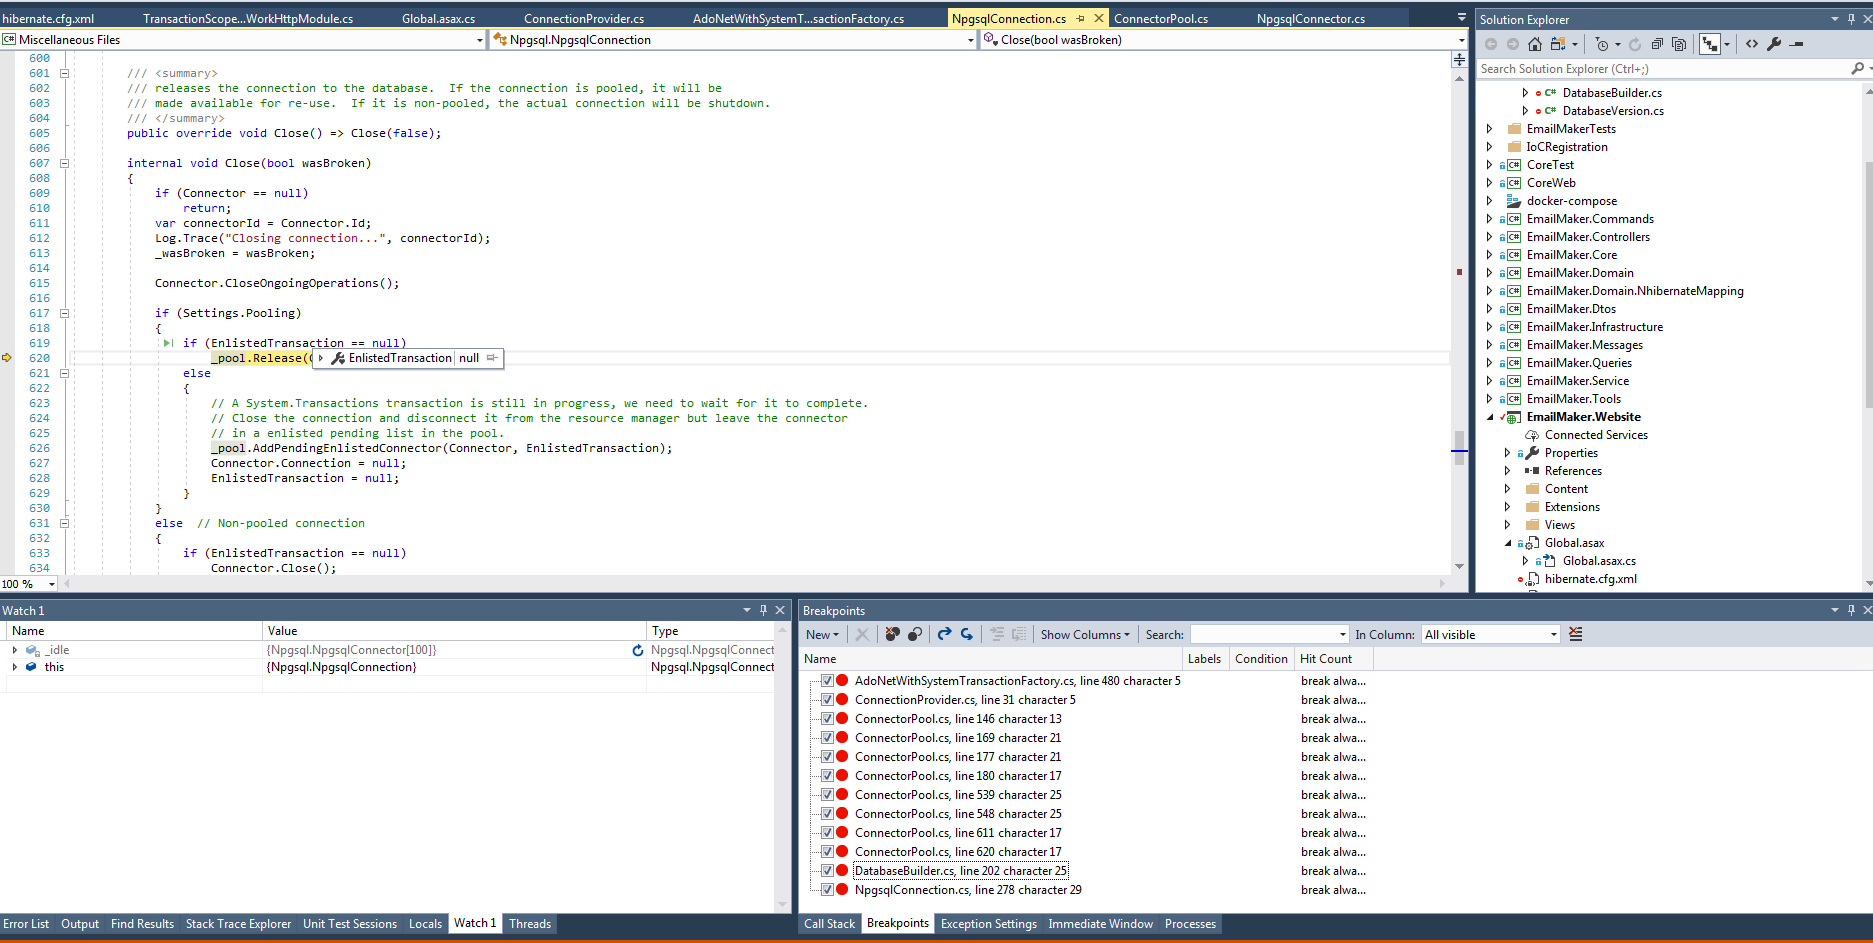The image size is (1873, 943).
Task: Click split editor icon above scrollbar
Action: point(1459,60)
